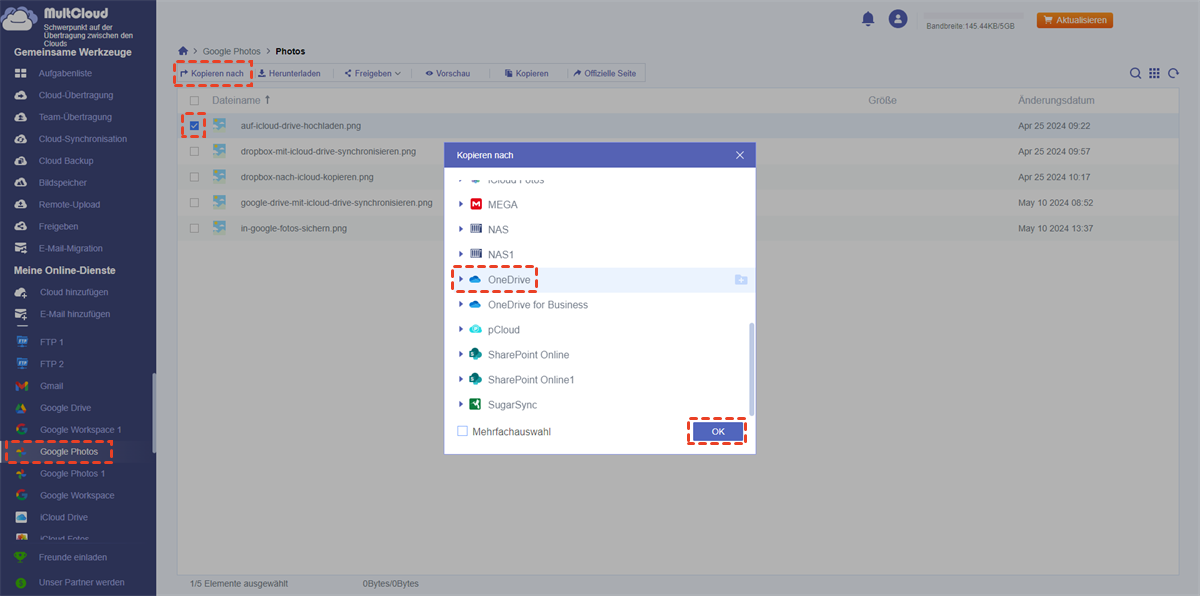Click the dialog's vertical scrollbar
This screenshot has height=596, width=1200.
pos(752,368)
